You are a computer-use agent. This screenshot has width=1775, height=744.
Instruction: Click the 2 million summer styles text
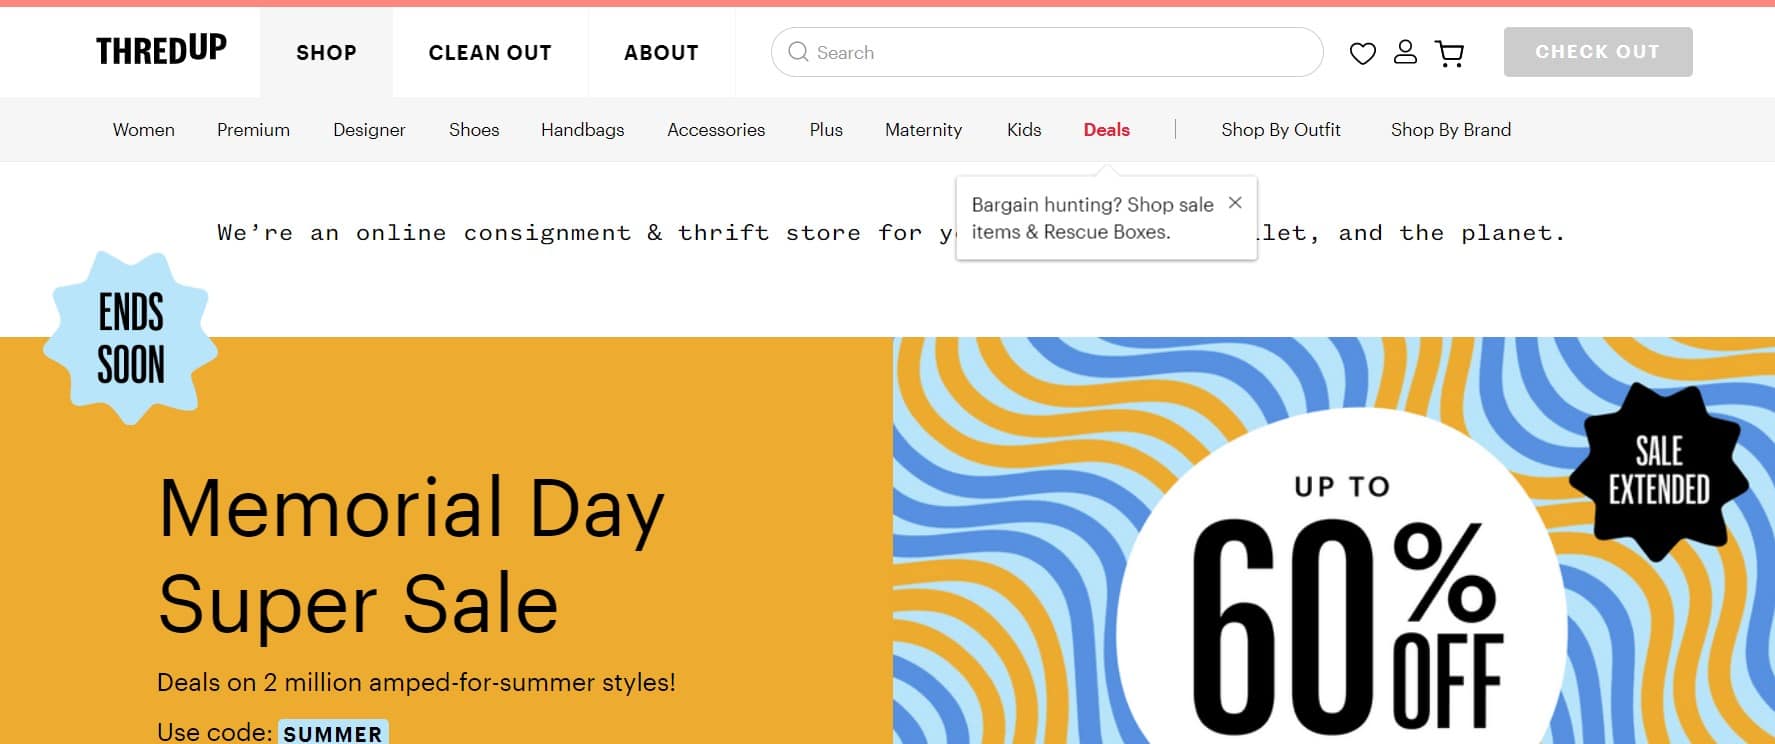(416, 682)
